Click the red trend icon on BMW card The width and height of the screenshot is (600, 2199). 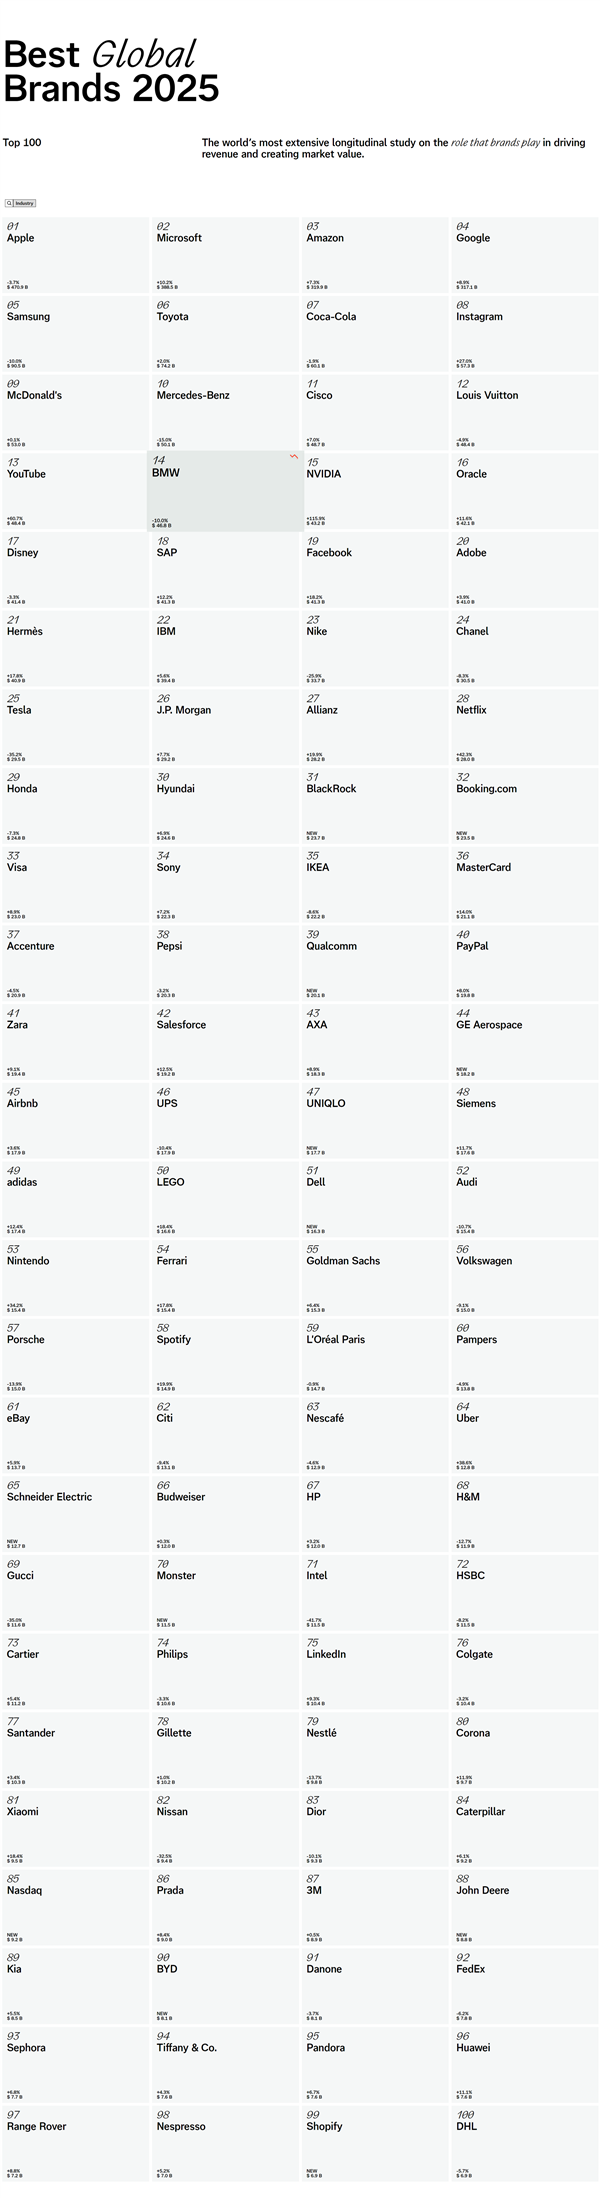294,456
